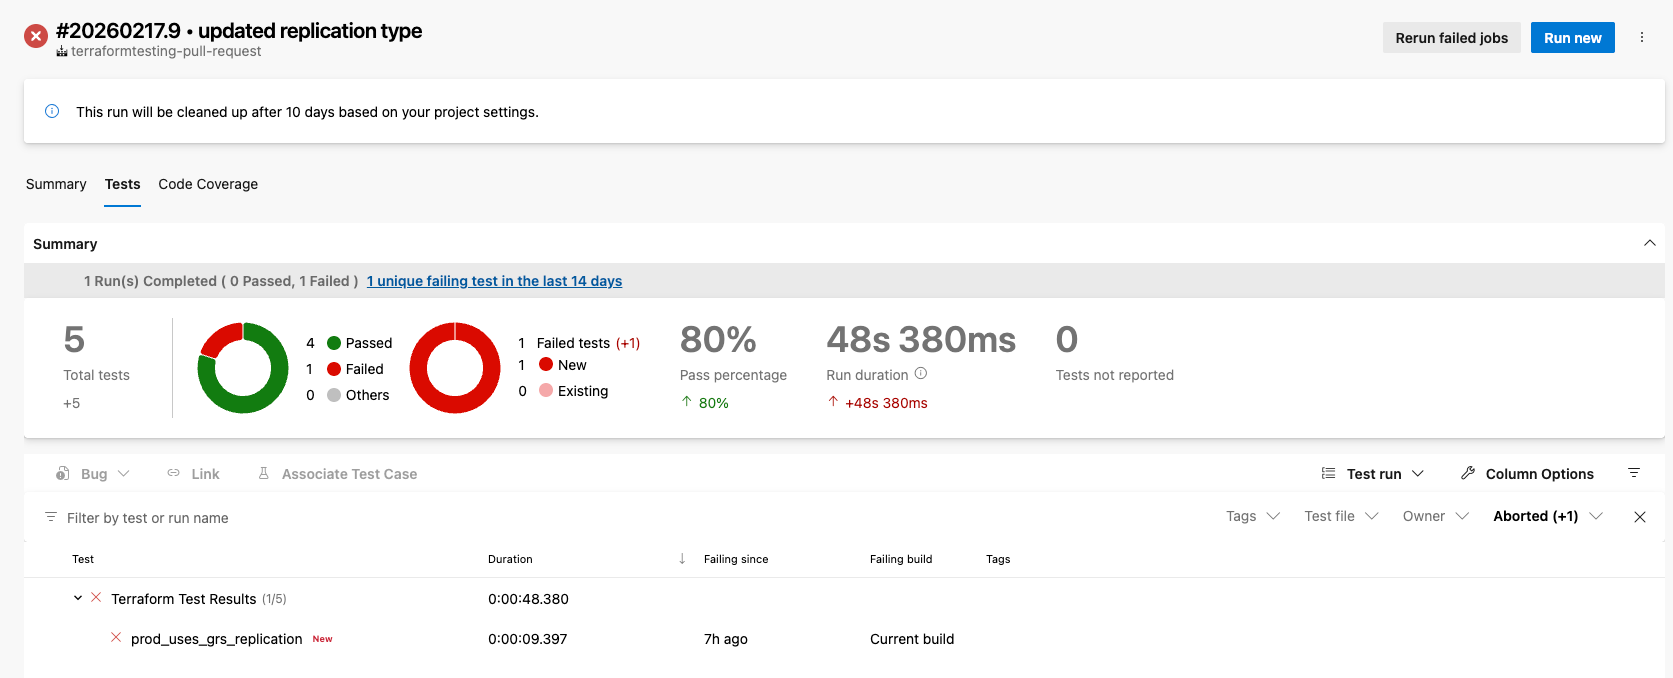Click the Bug icon in toolbar

point(63,473)
